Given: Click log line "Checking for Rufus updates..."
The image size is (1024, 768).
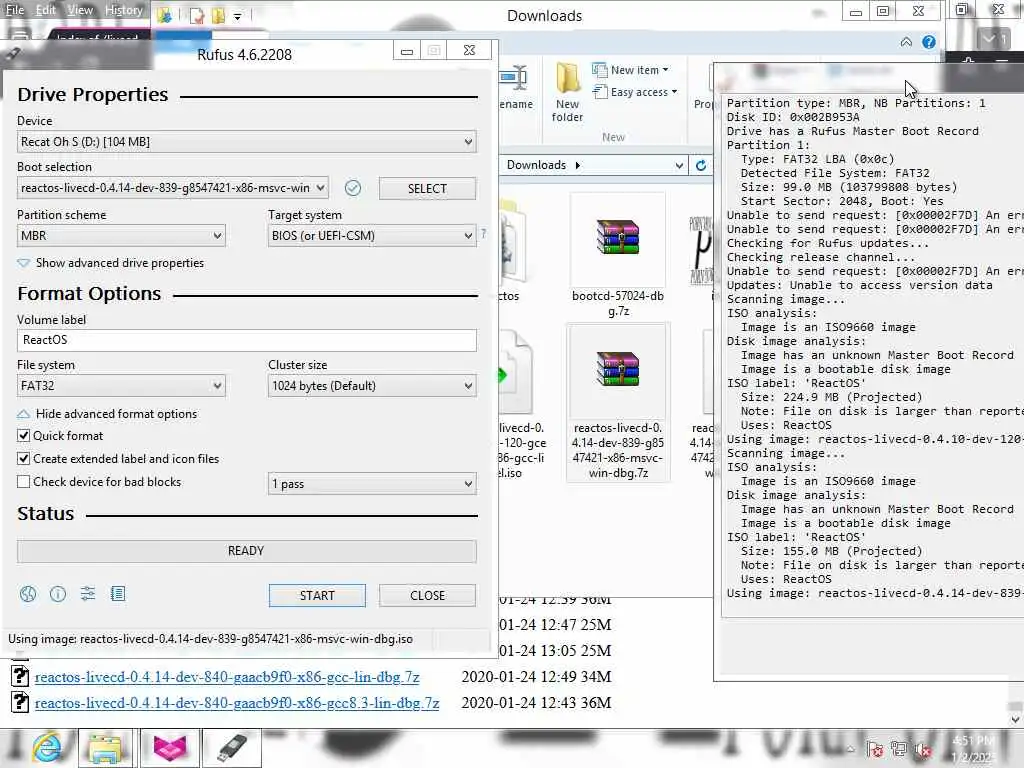Looking at the screenshot, I should tap(827, 243).
